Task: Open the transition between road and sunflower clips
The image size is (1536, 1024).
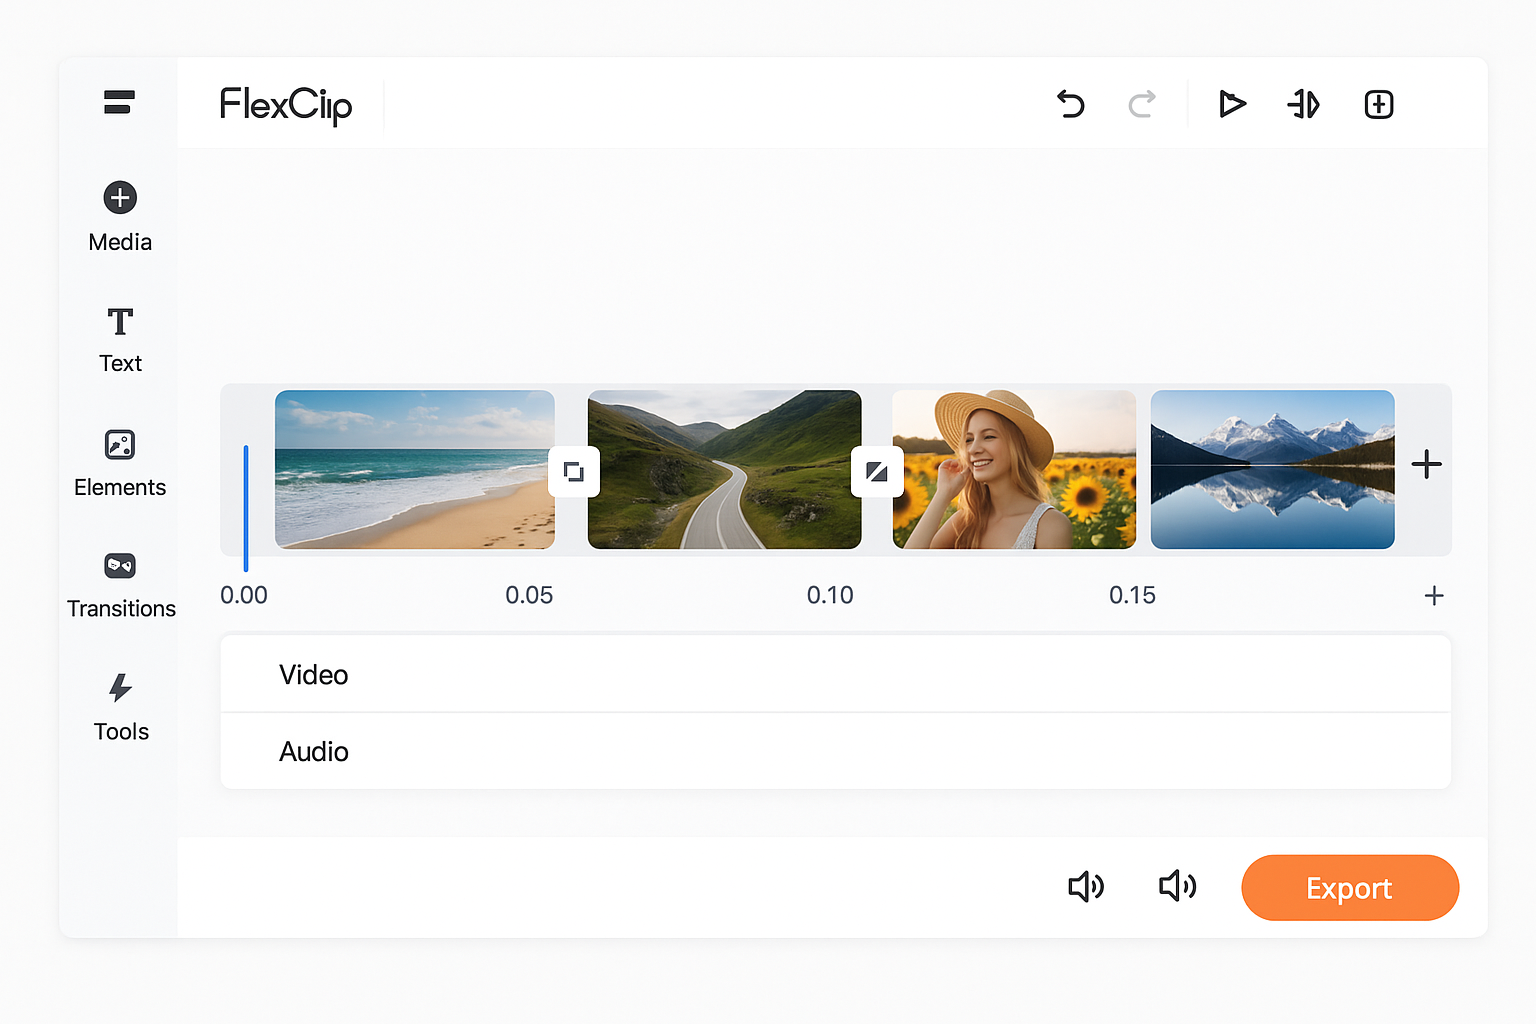Action: pyautogui.click(x=877, y=471)
